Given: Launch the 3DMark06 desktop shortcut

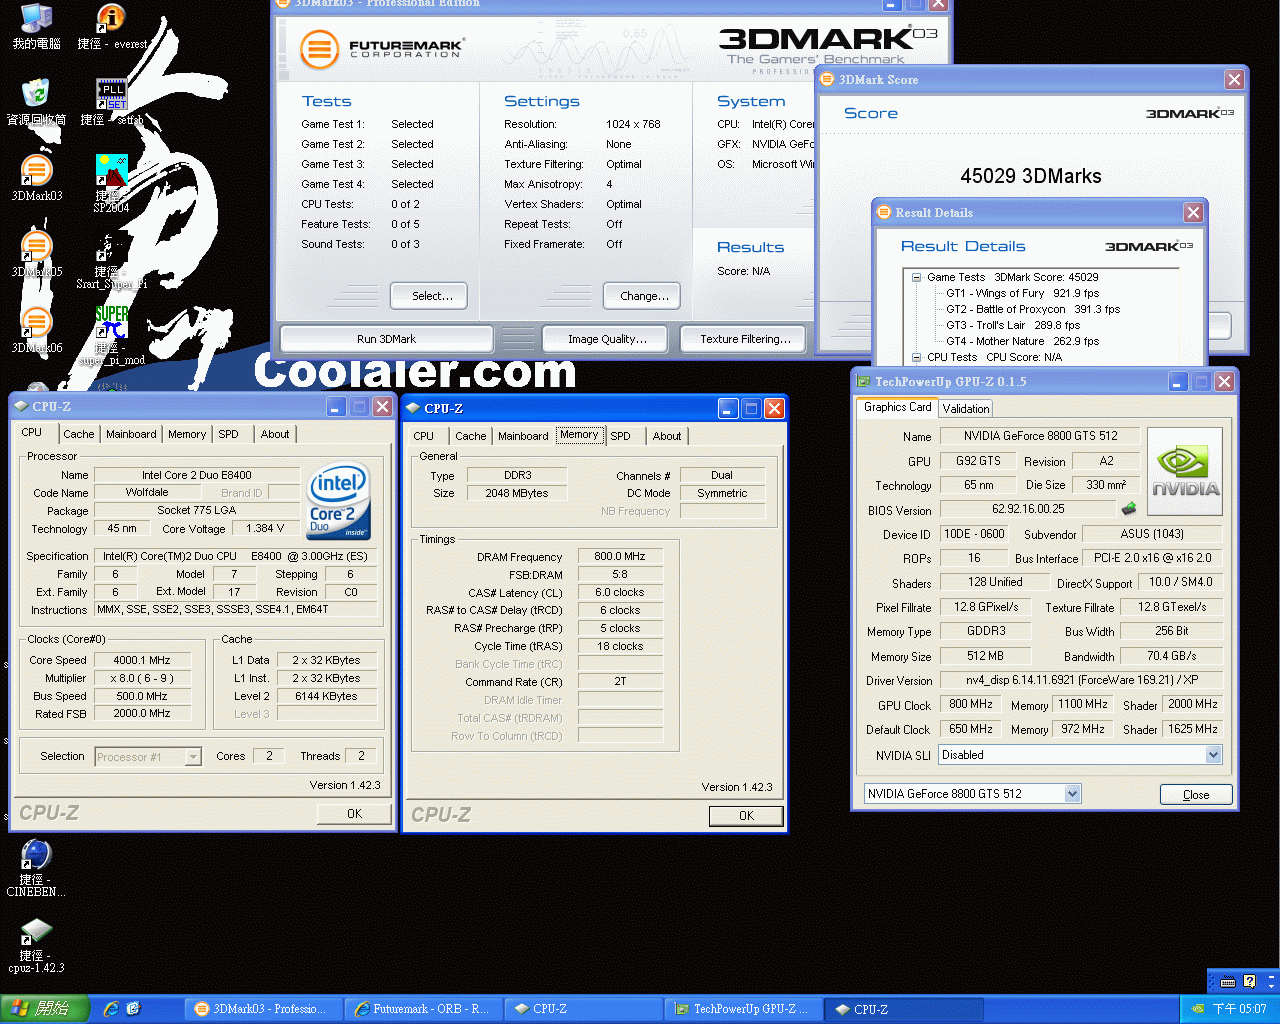Looking at the screenshot, I should pyautogui.click(x=36, y=330).
